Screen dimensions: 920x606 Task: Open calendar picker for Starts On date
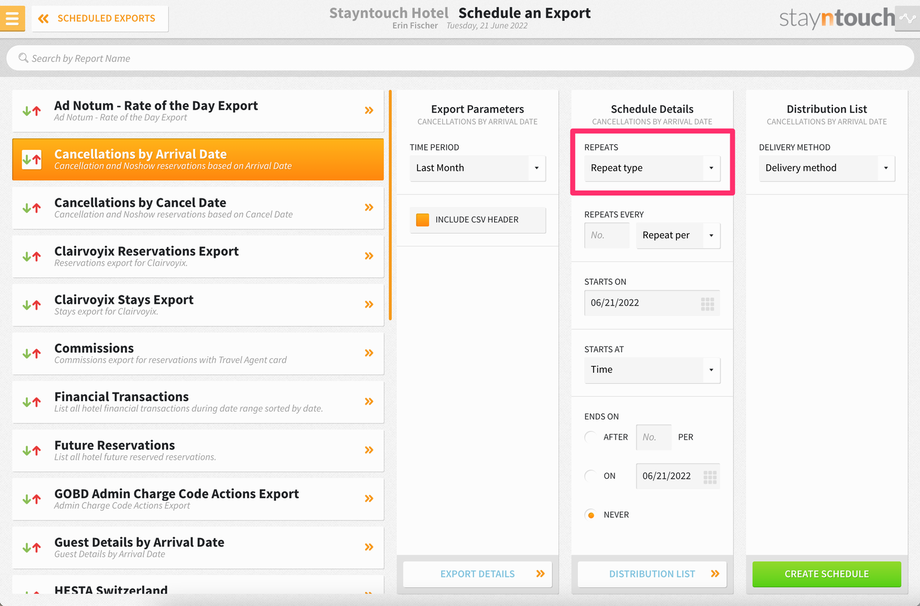pos(708,303)
